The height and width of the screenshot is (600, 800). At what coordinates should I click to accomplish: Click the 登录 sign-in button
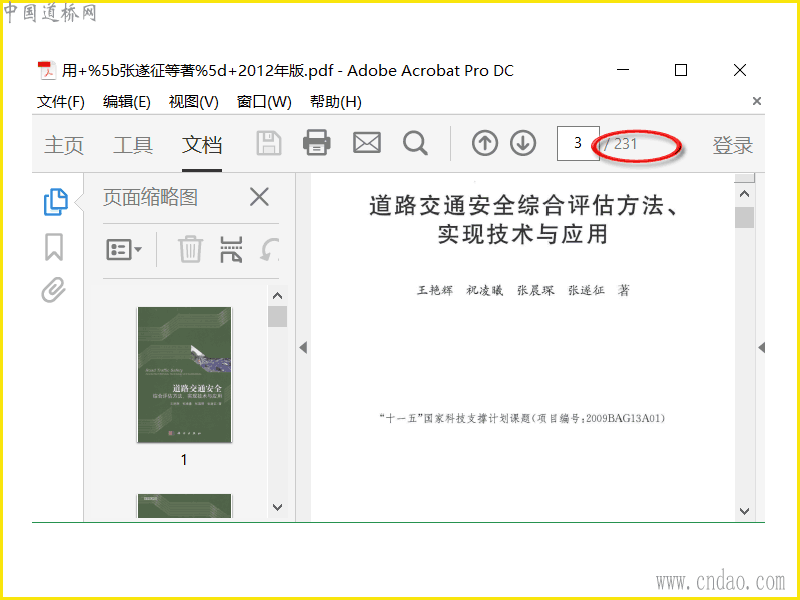point(733,145)
